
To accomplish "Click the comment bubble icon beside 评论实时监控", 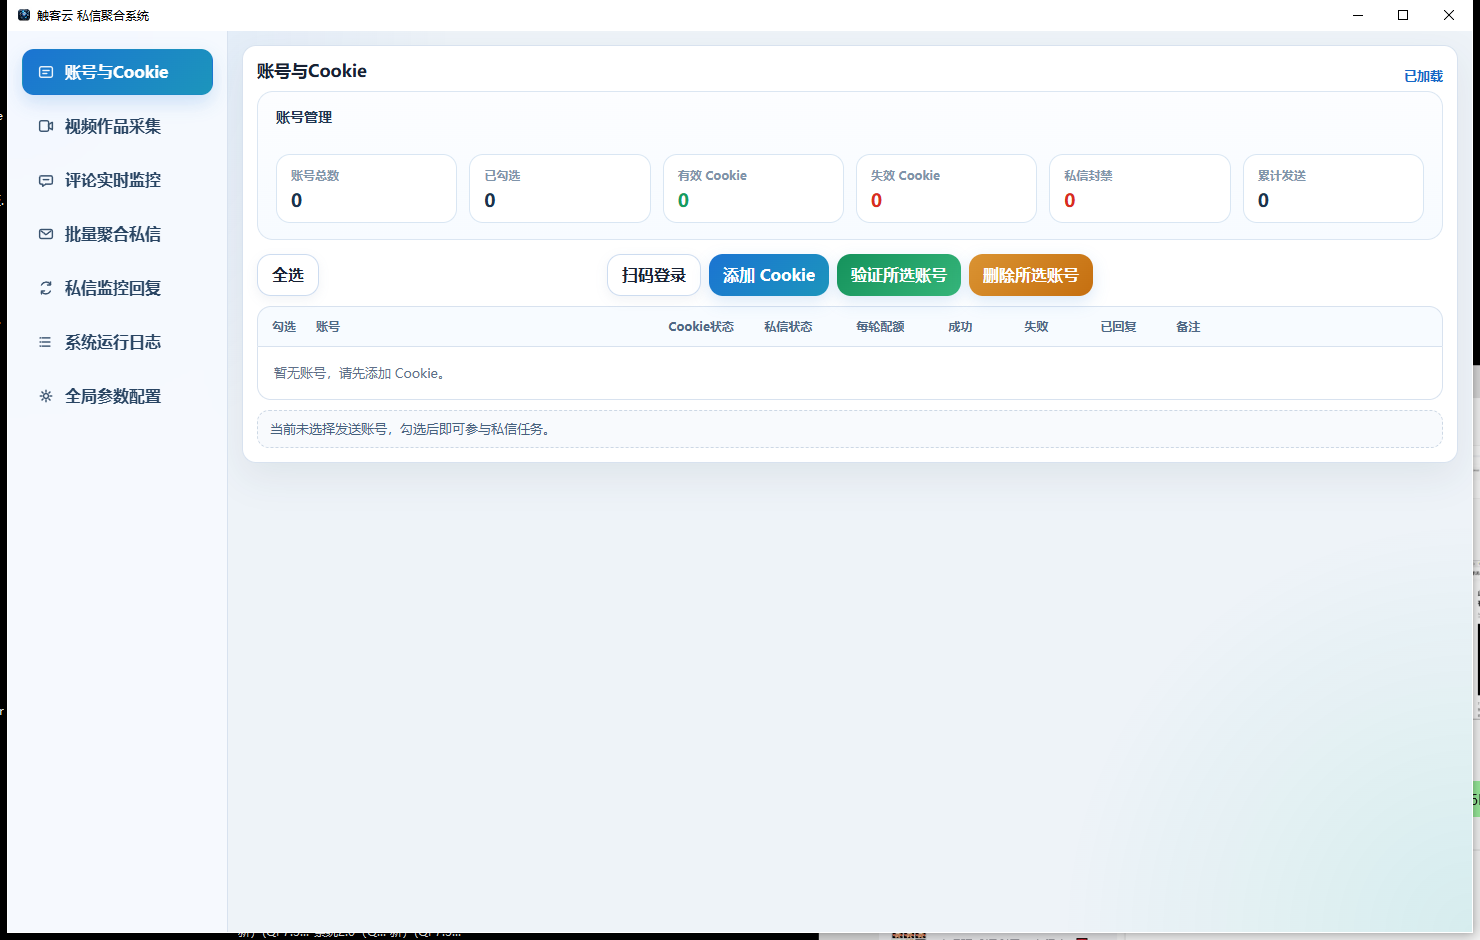I will 46,180.
